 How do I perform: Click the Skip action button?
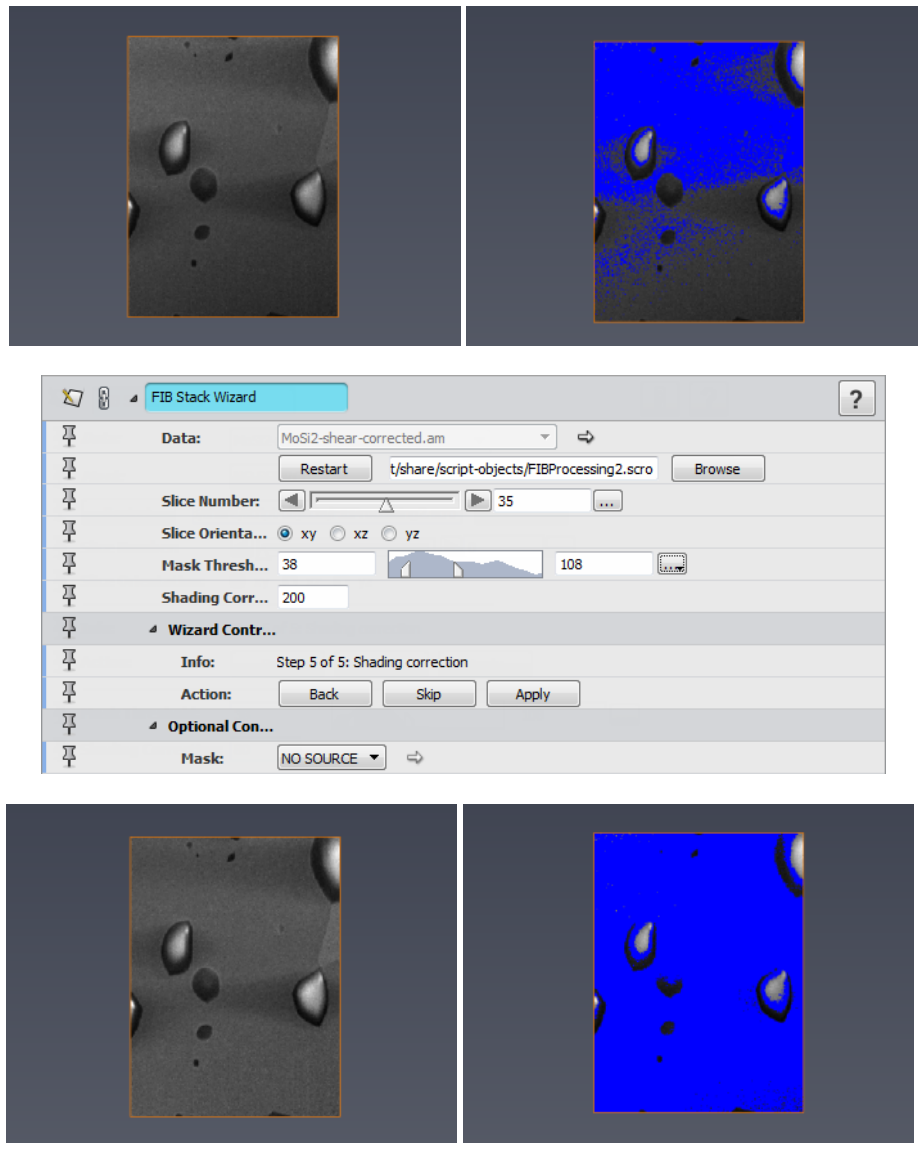[429, 694]
